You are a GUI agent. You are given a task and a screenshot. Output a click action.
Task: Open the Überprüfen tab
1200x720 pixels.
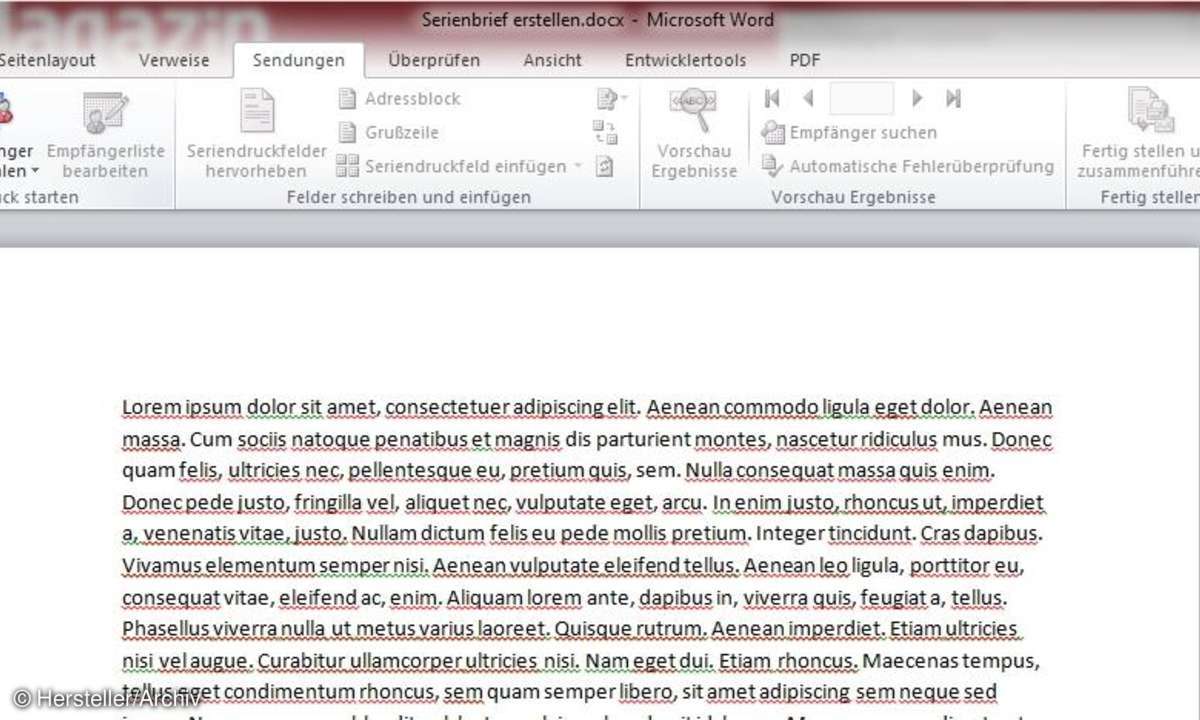click(434, 60)
